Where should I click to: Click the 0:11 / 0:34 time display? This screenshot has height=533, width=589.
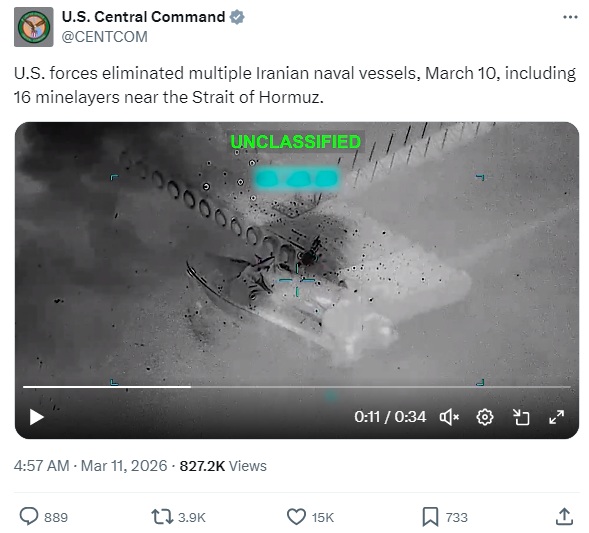coord(390,417)
